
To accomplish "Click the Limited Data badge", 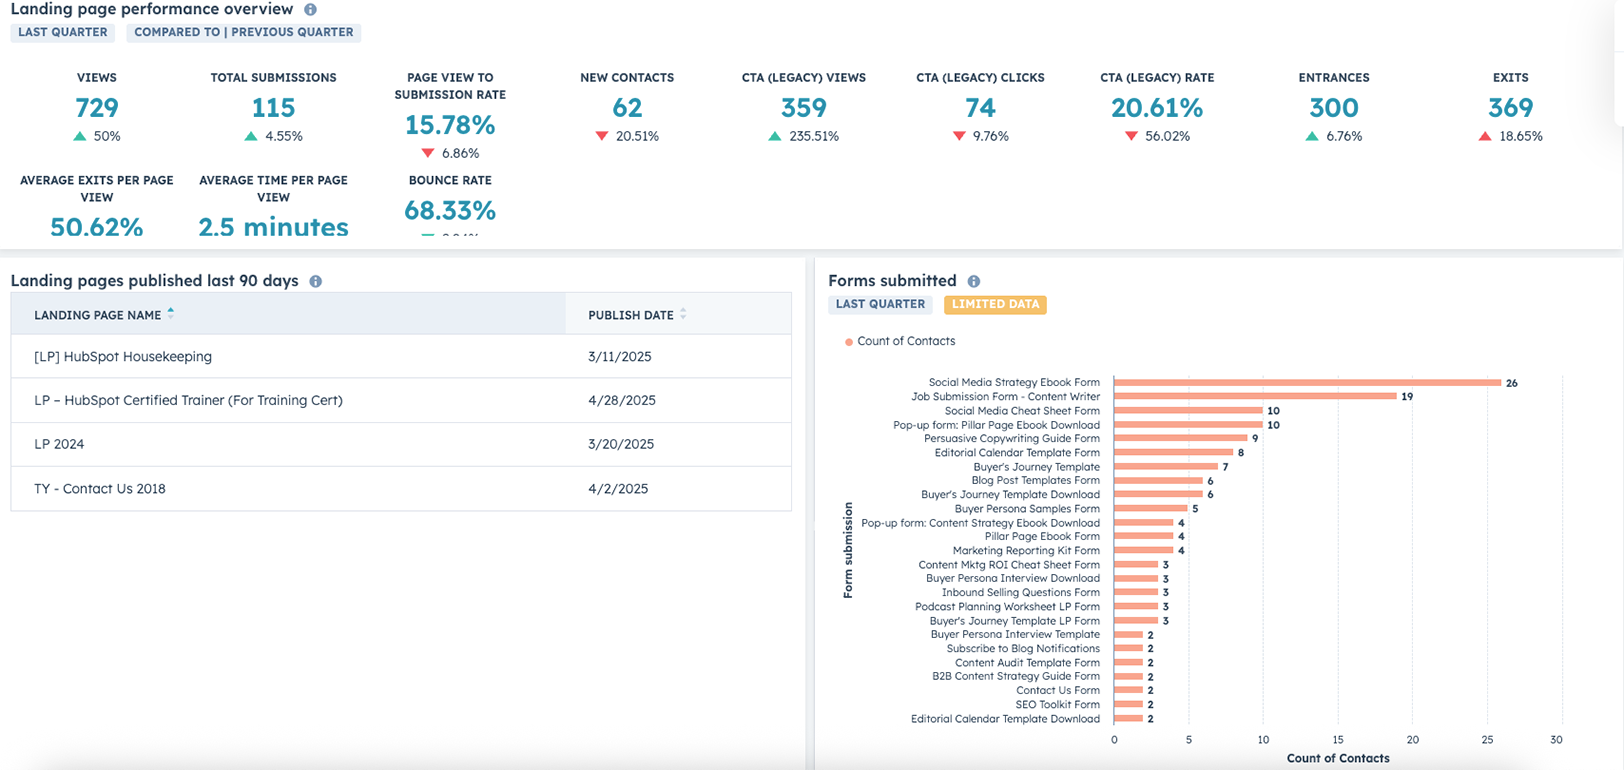I will [995, 304].
